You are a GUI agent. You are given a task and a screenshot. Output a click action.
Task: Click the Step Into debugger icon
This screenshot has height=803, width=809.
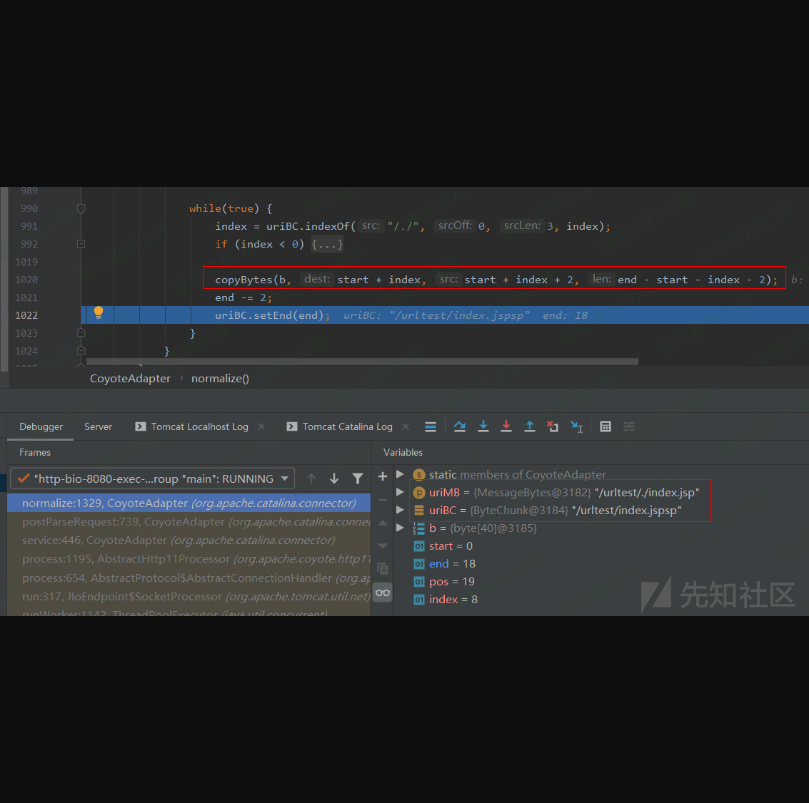point(483,426)
